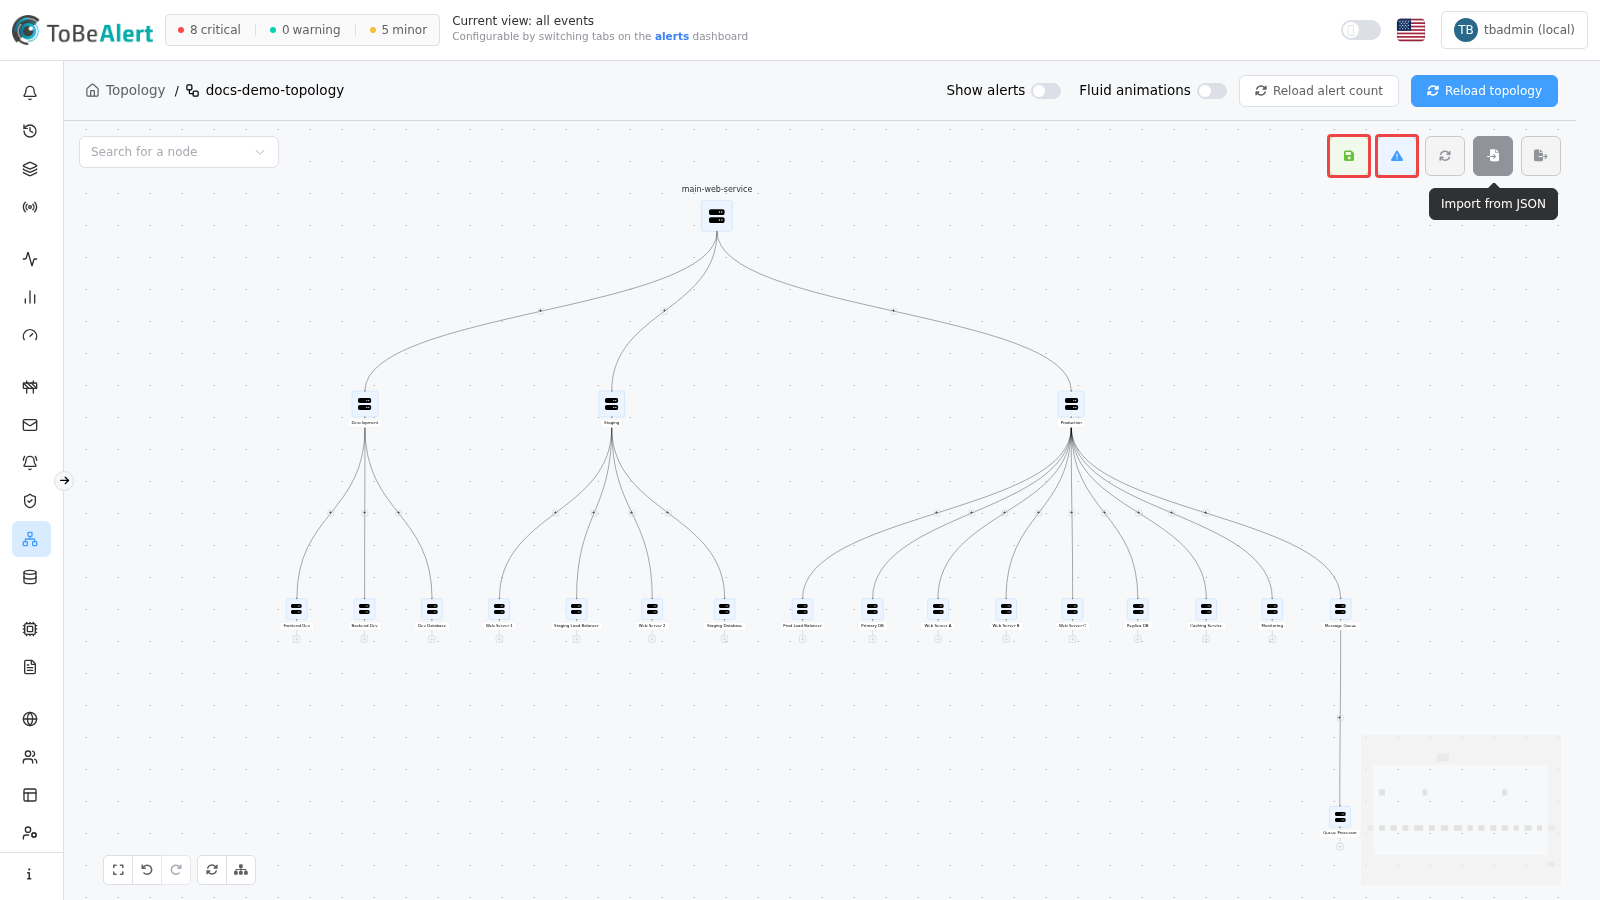Open the Search for a node dropdown
Screen dimensions: 1600x900
[x=179, y=152]
